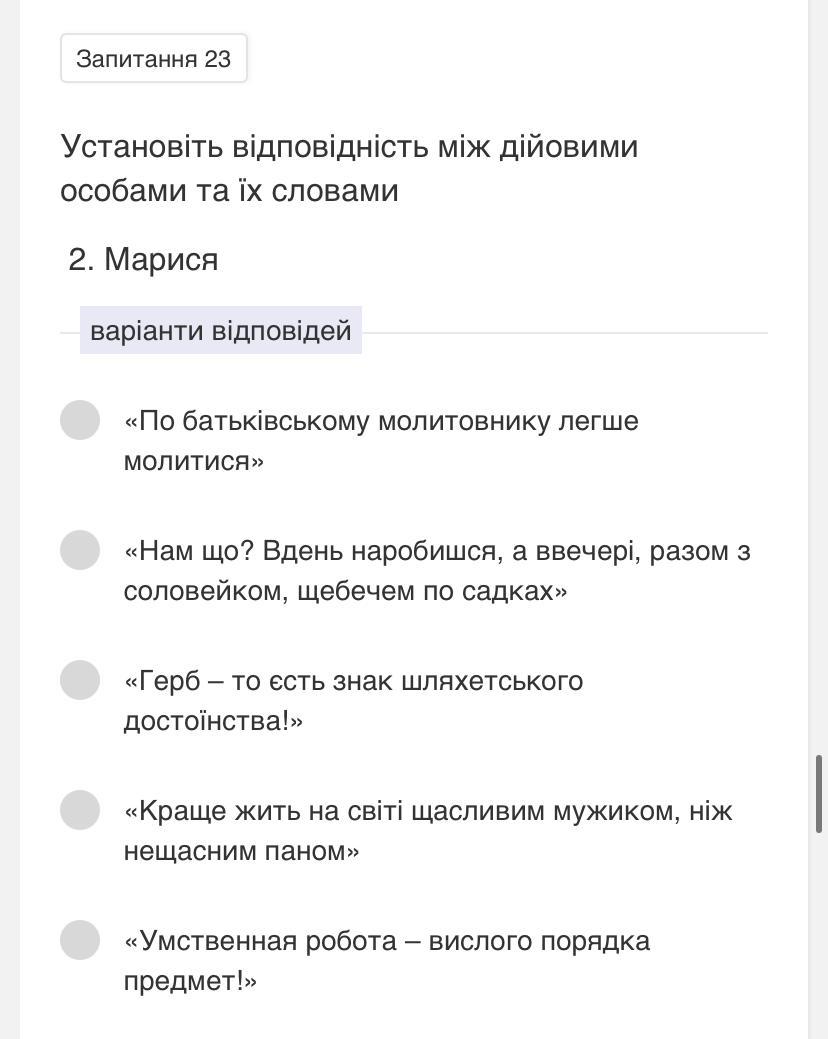Click the «Запитання 23» label button
This screenshot has height=1039, width=828.
154,59
